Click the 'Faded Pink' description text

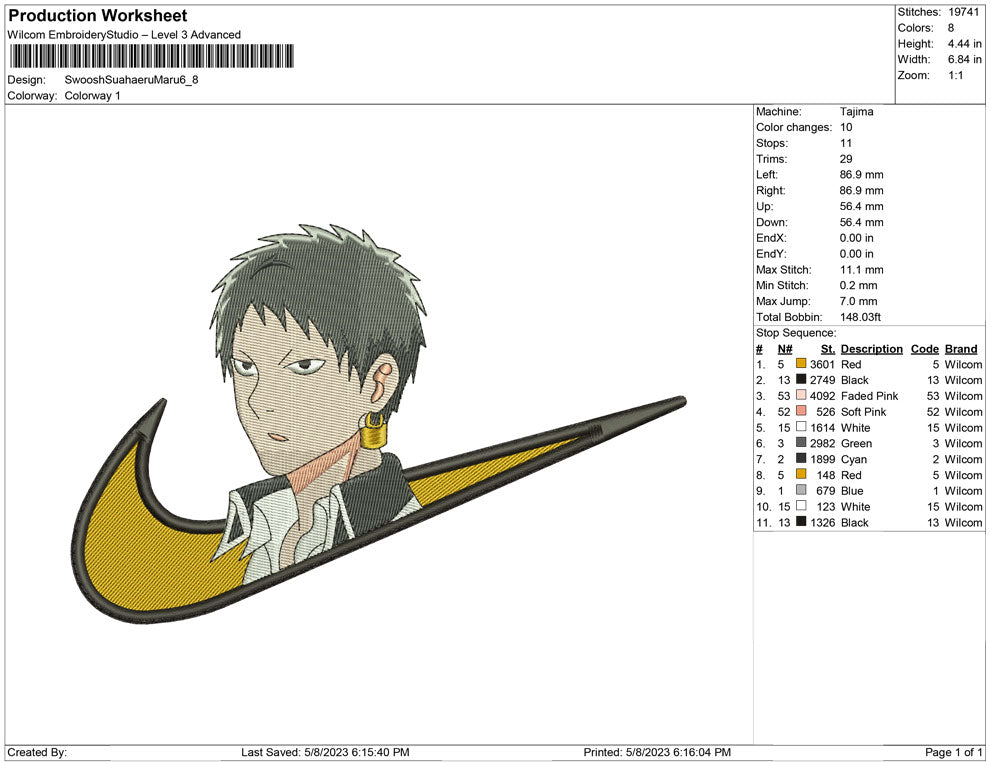pyautogui.click(x=869, y=396)
